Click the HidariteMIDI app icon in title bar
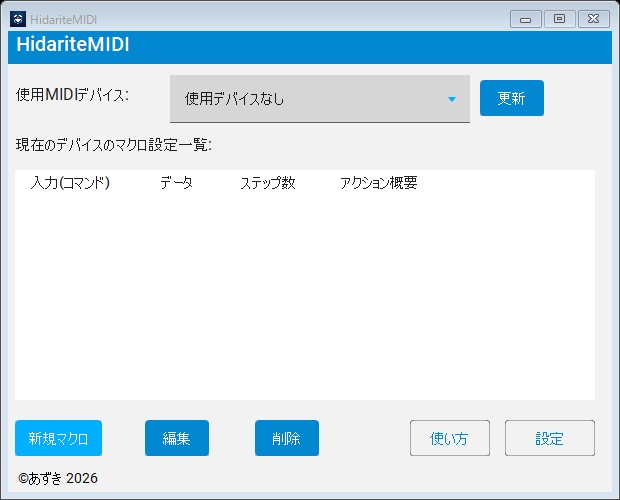620x500 pixels. (x=18, y=19)
